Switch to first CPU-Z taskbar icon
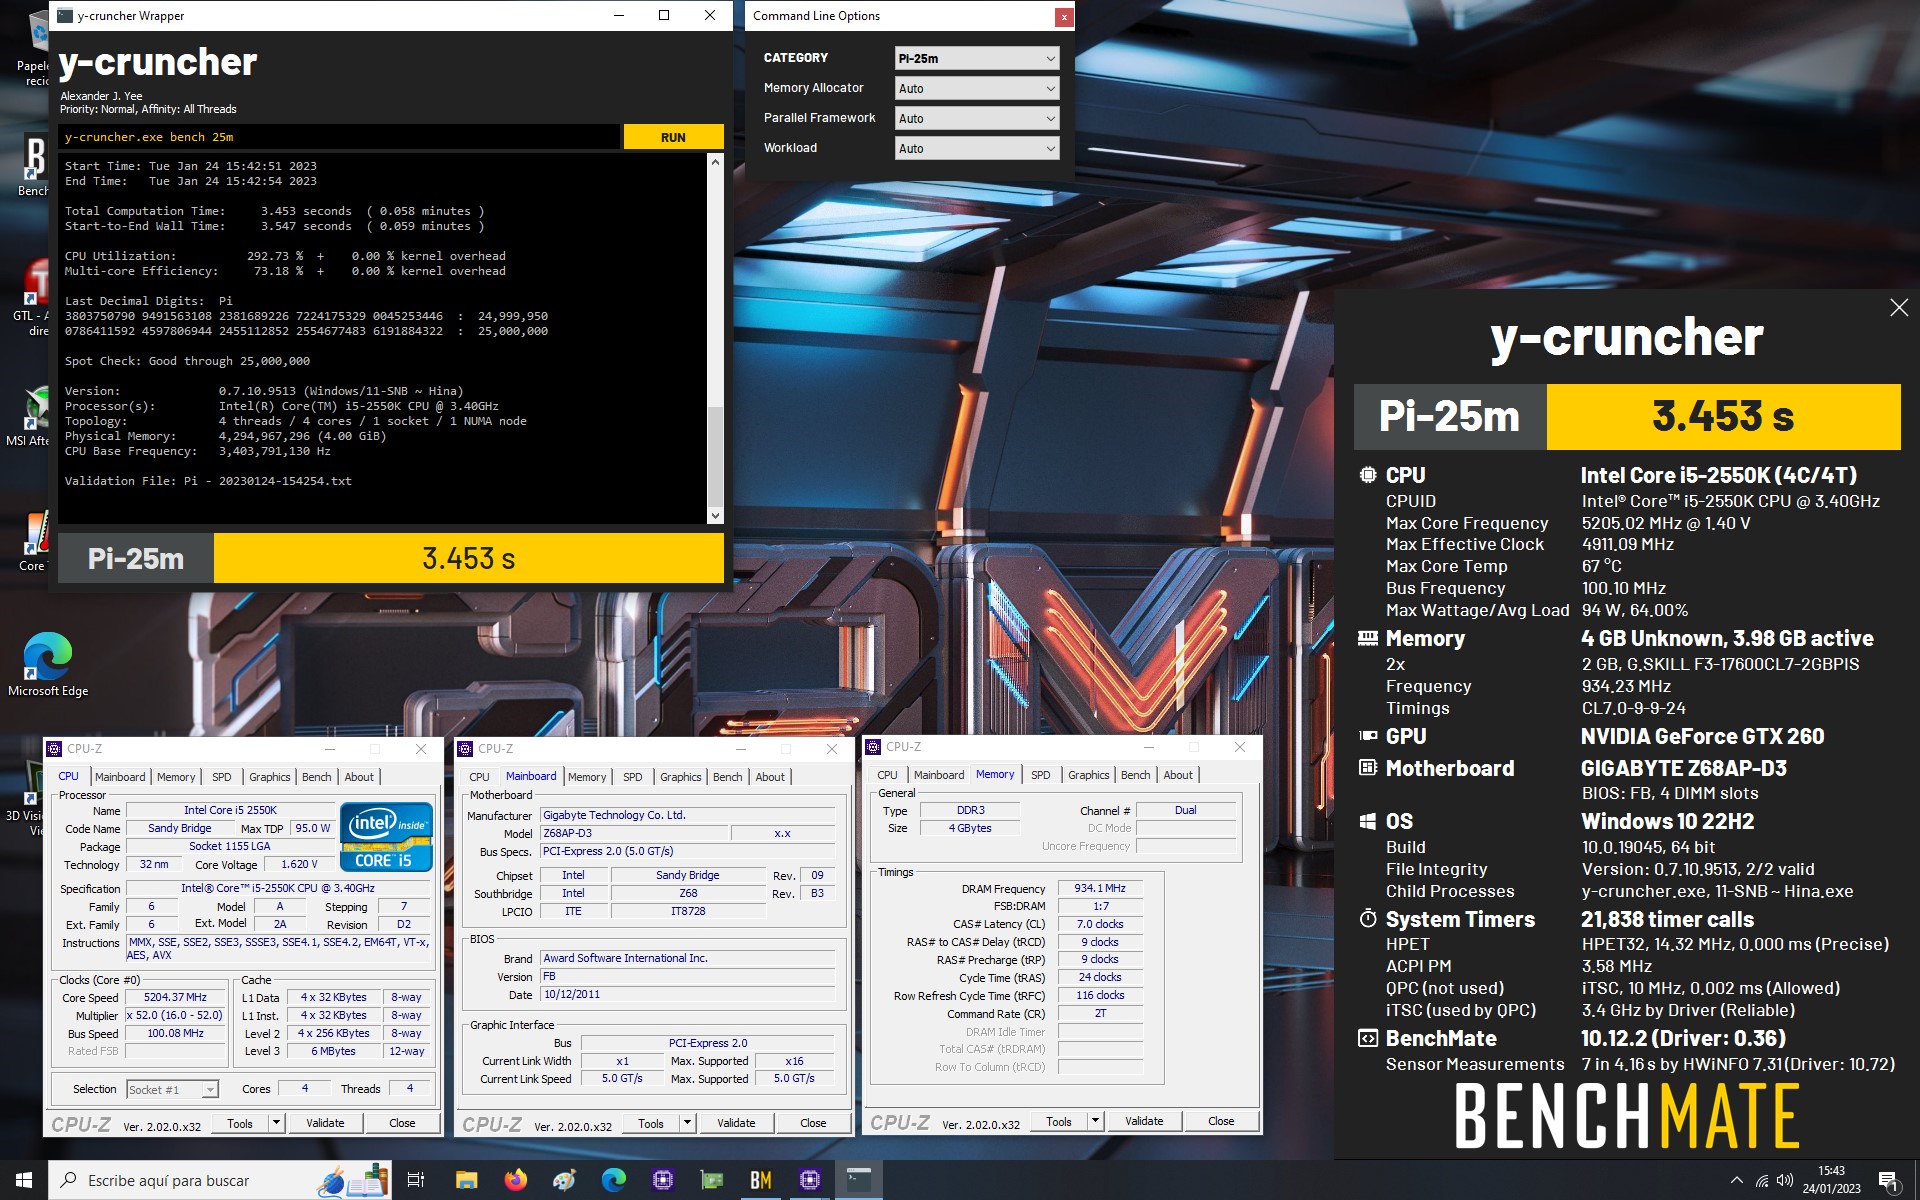The width and height of the screenshot is (1920, 1200). coord(662,1180)
